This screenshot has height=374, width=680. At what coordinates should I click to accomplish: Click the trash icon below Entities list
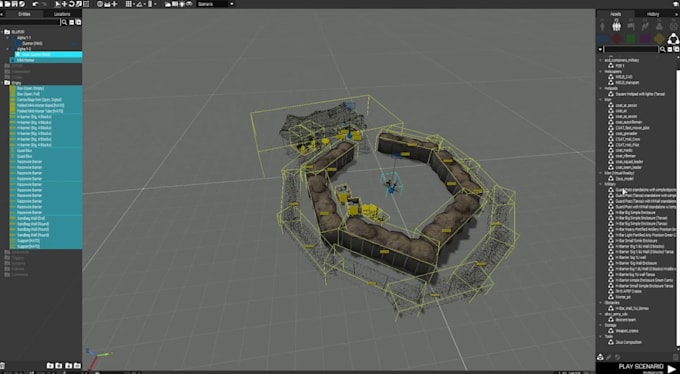[x=2, y=366]
